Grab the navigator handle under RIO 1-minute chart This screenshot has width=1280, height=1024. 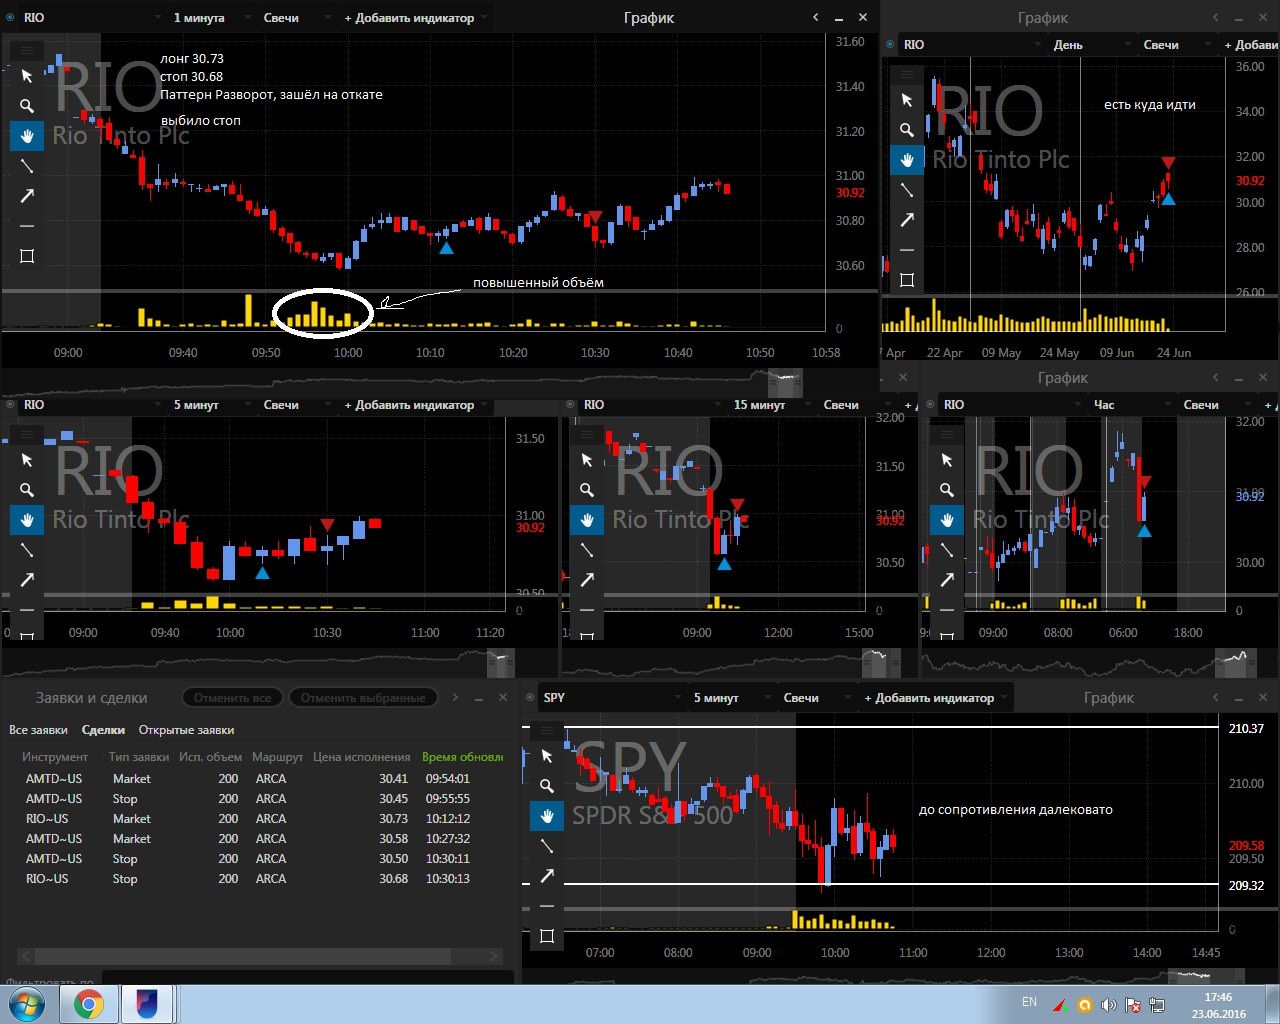click(785, 383)
